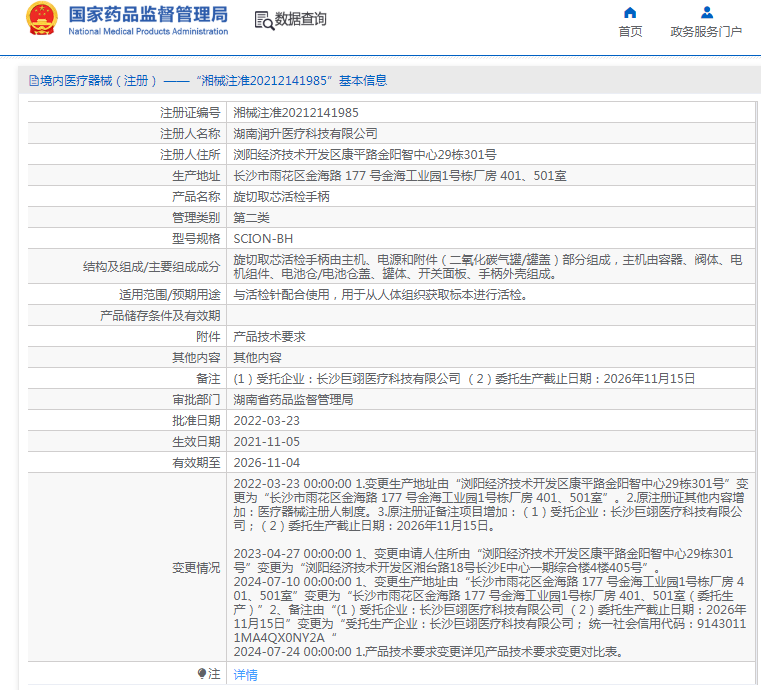Click product name 旋切取芯活检手柄 cell
The image size is (761, 690).
281,197
